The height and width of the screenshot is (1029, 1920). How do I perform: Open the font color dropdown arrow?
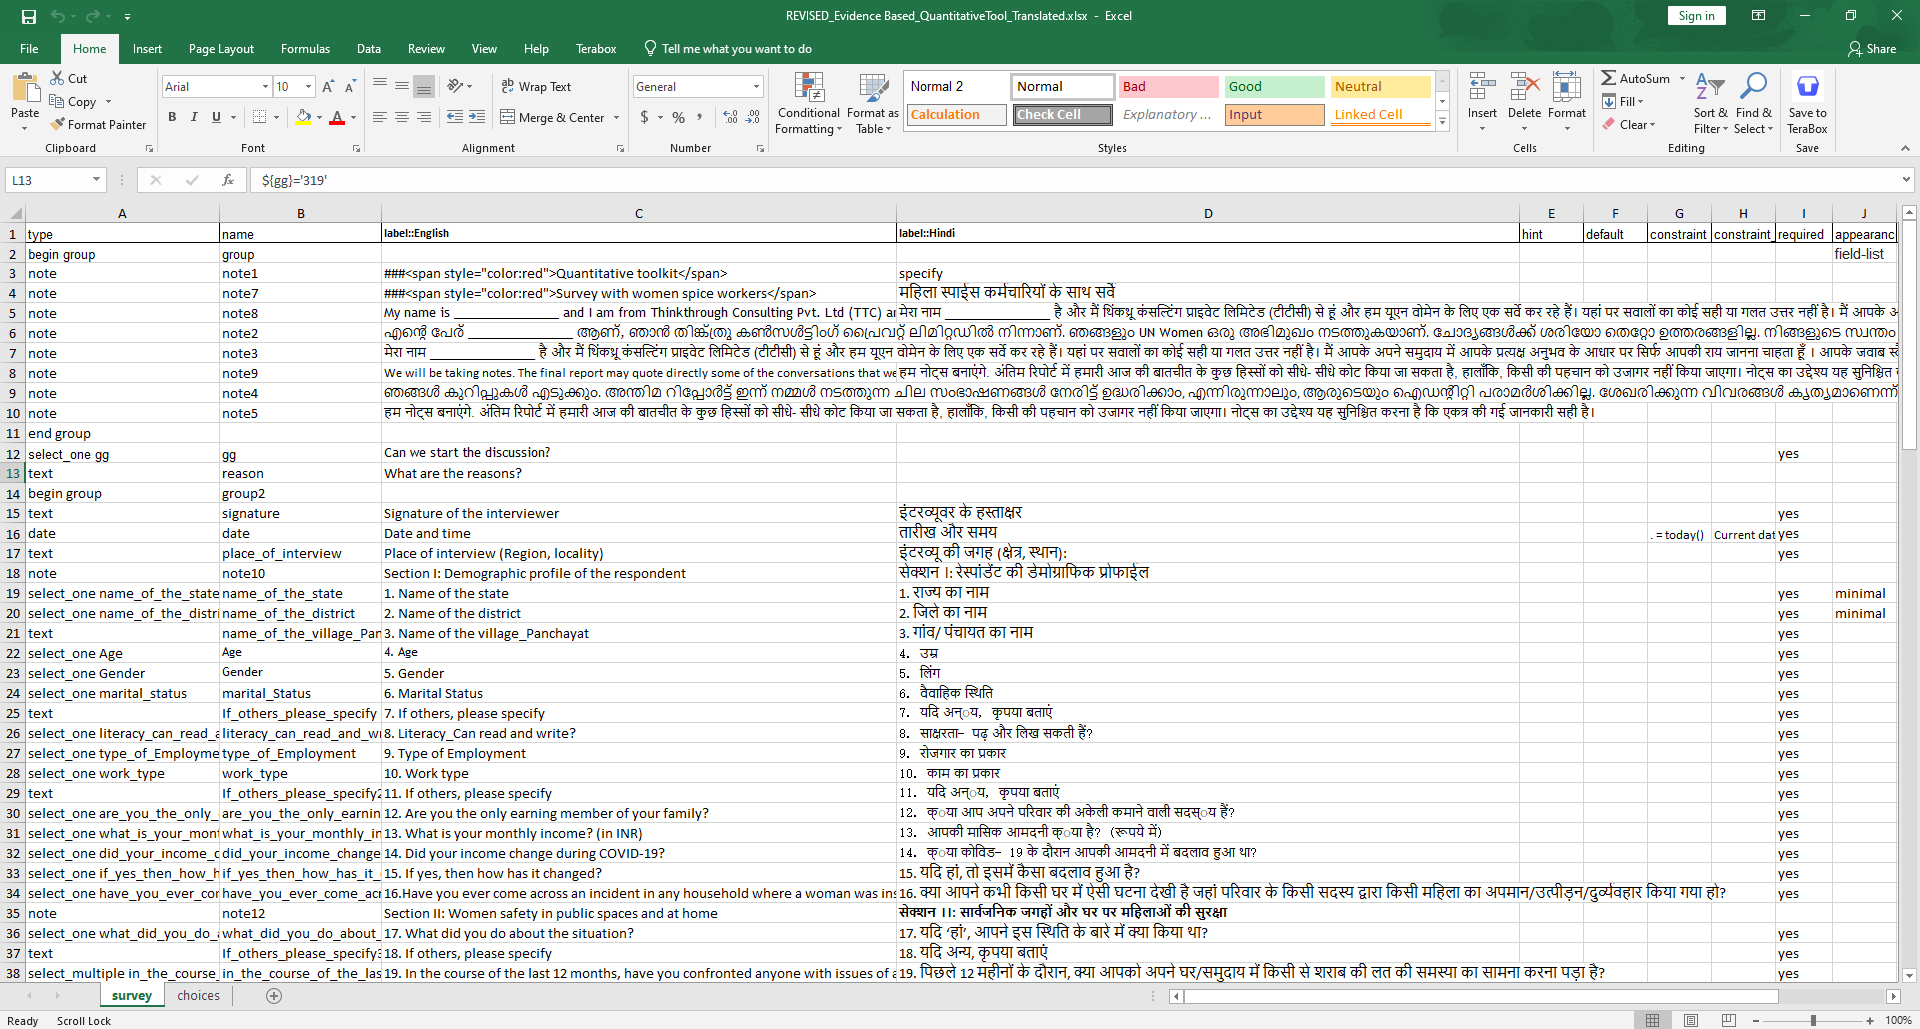tap(353, 118)
